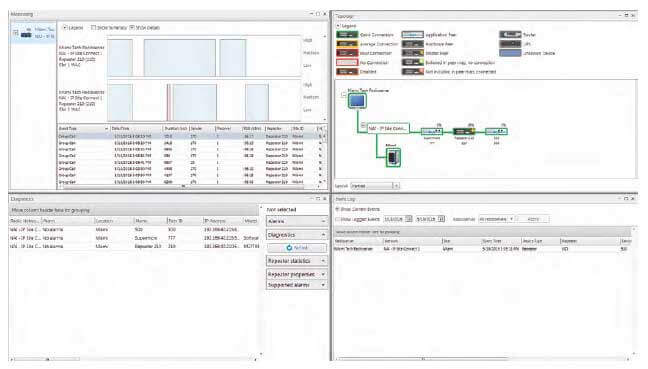648x369 pixels.
Task: Click the Application Peer legend icon
Action: coord(412,35)
